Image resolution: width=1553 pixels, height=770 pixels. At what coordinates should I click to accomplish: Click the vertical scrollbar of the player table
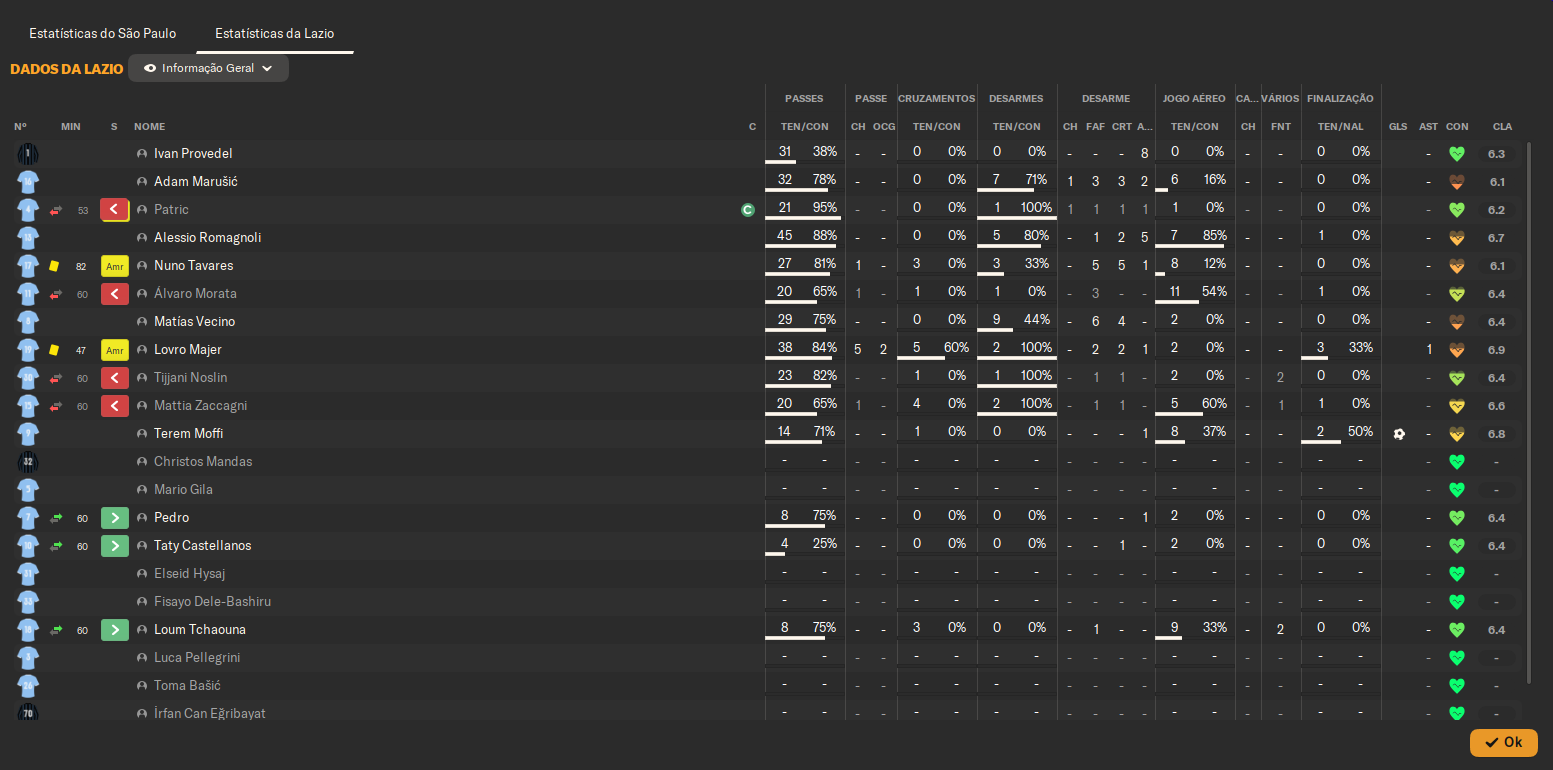[x=1528, y=412]
